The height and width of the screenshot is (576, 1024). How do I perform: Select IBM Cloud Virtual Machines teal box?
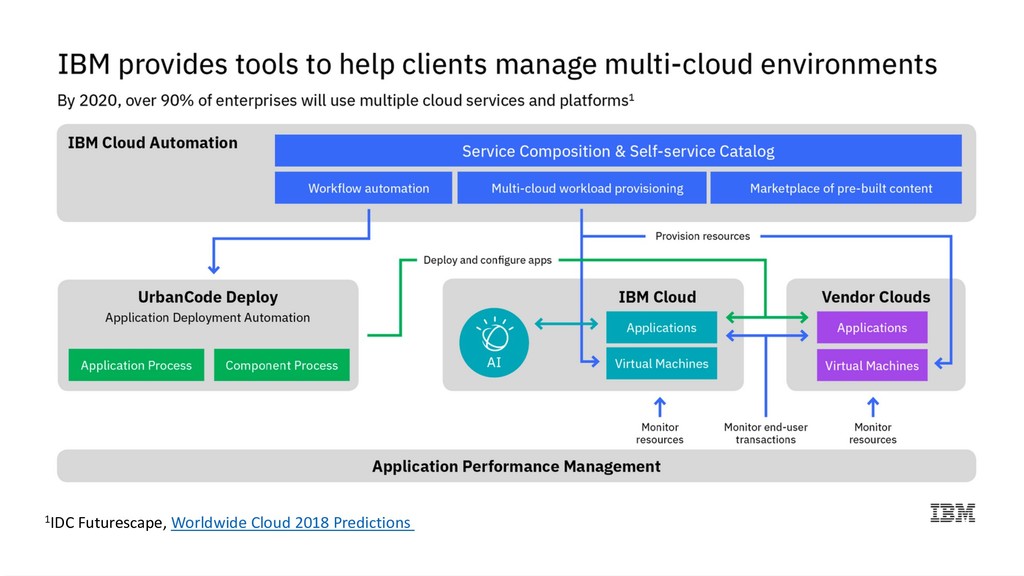coord(662,364)
